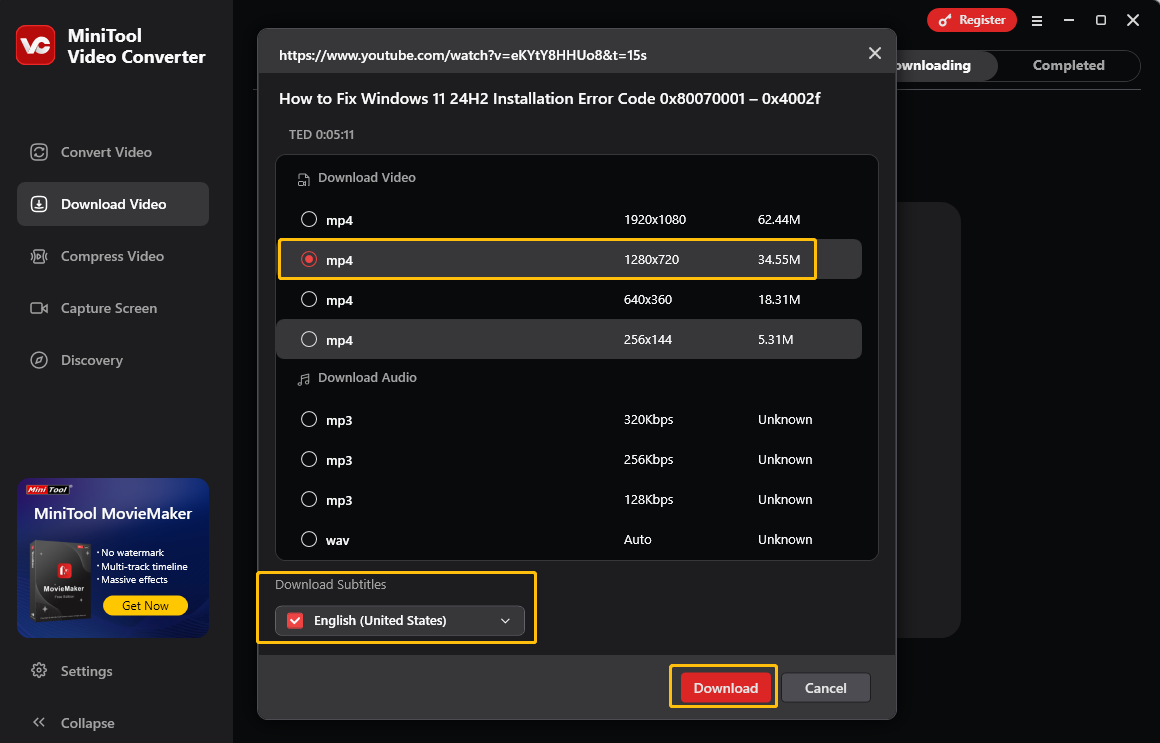The width and height of the screenshot is (1160, 743).
Task: Switch to the Completed tab
Action: pyautogui.click(x=1068, y=65)
